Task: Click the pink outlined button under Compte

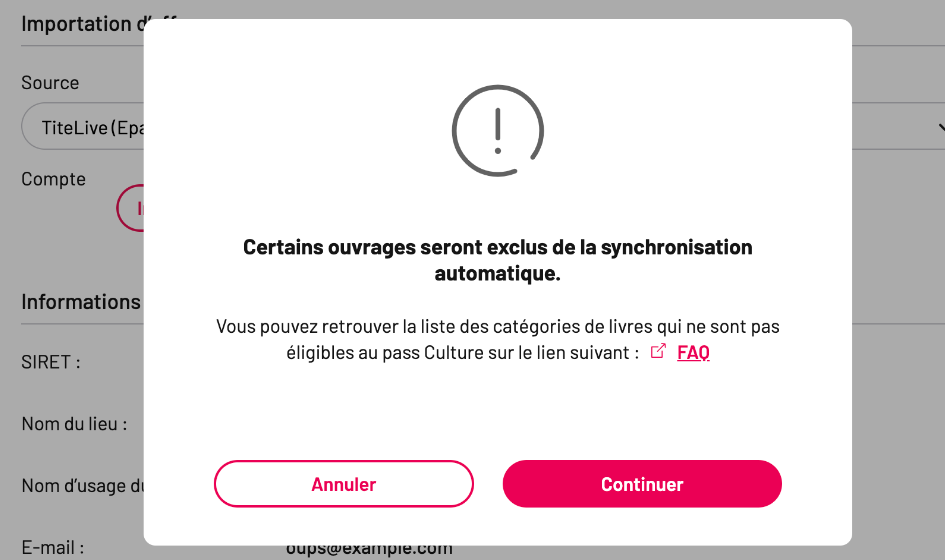Action: pyautogui.click(x=131, y=208)
